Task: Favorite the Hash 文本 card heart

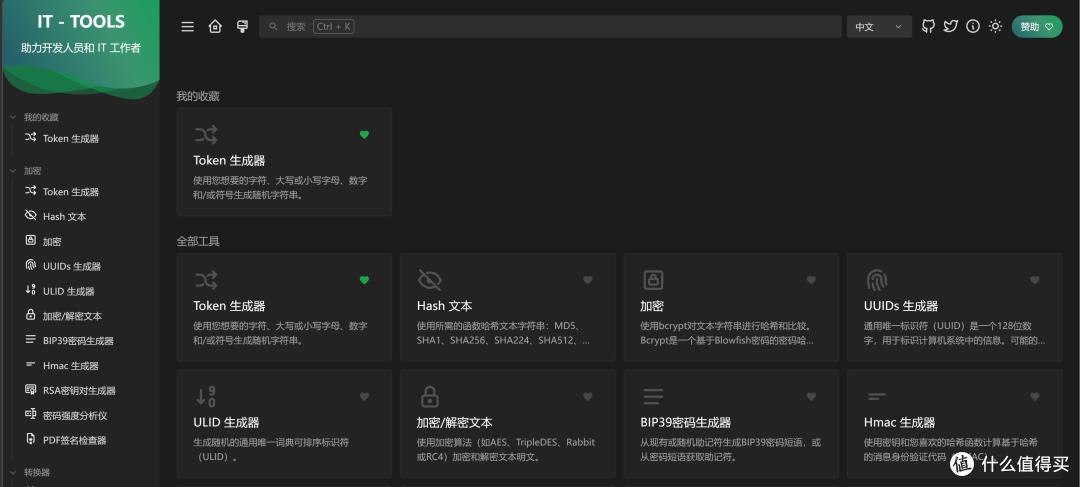Action: [x=588, y=280]
